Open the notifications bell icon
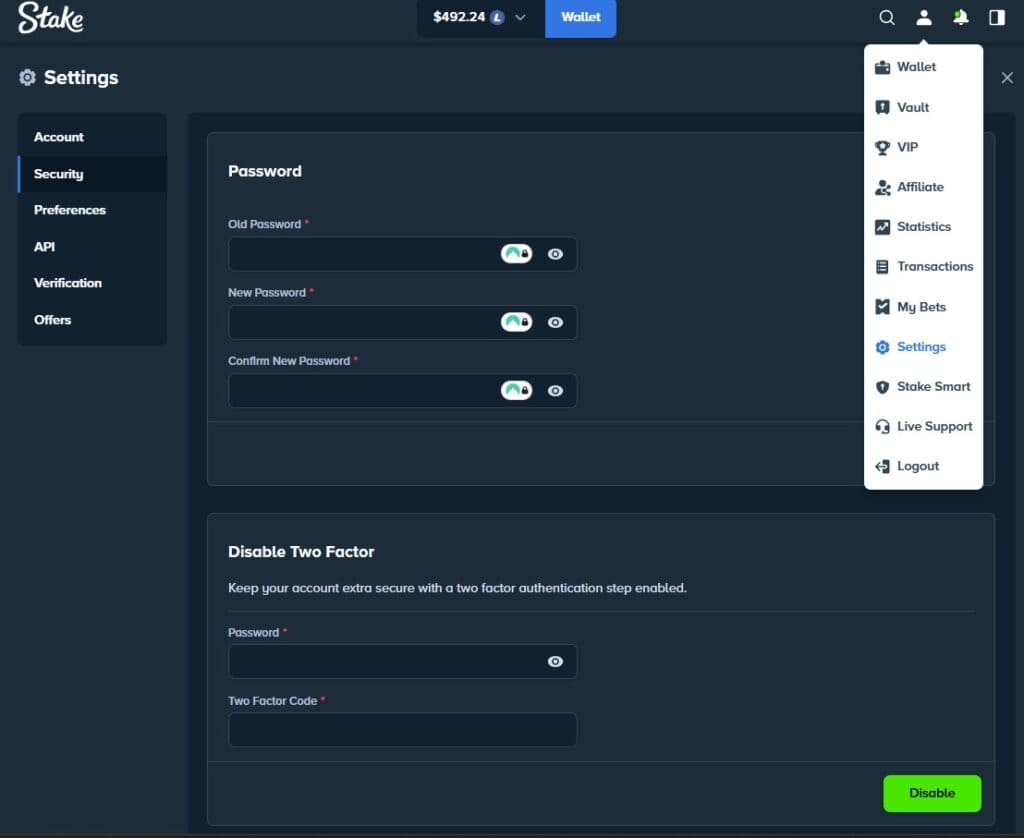The height and width of the screenshot is (838, 1024). pos(960,17)
